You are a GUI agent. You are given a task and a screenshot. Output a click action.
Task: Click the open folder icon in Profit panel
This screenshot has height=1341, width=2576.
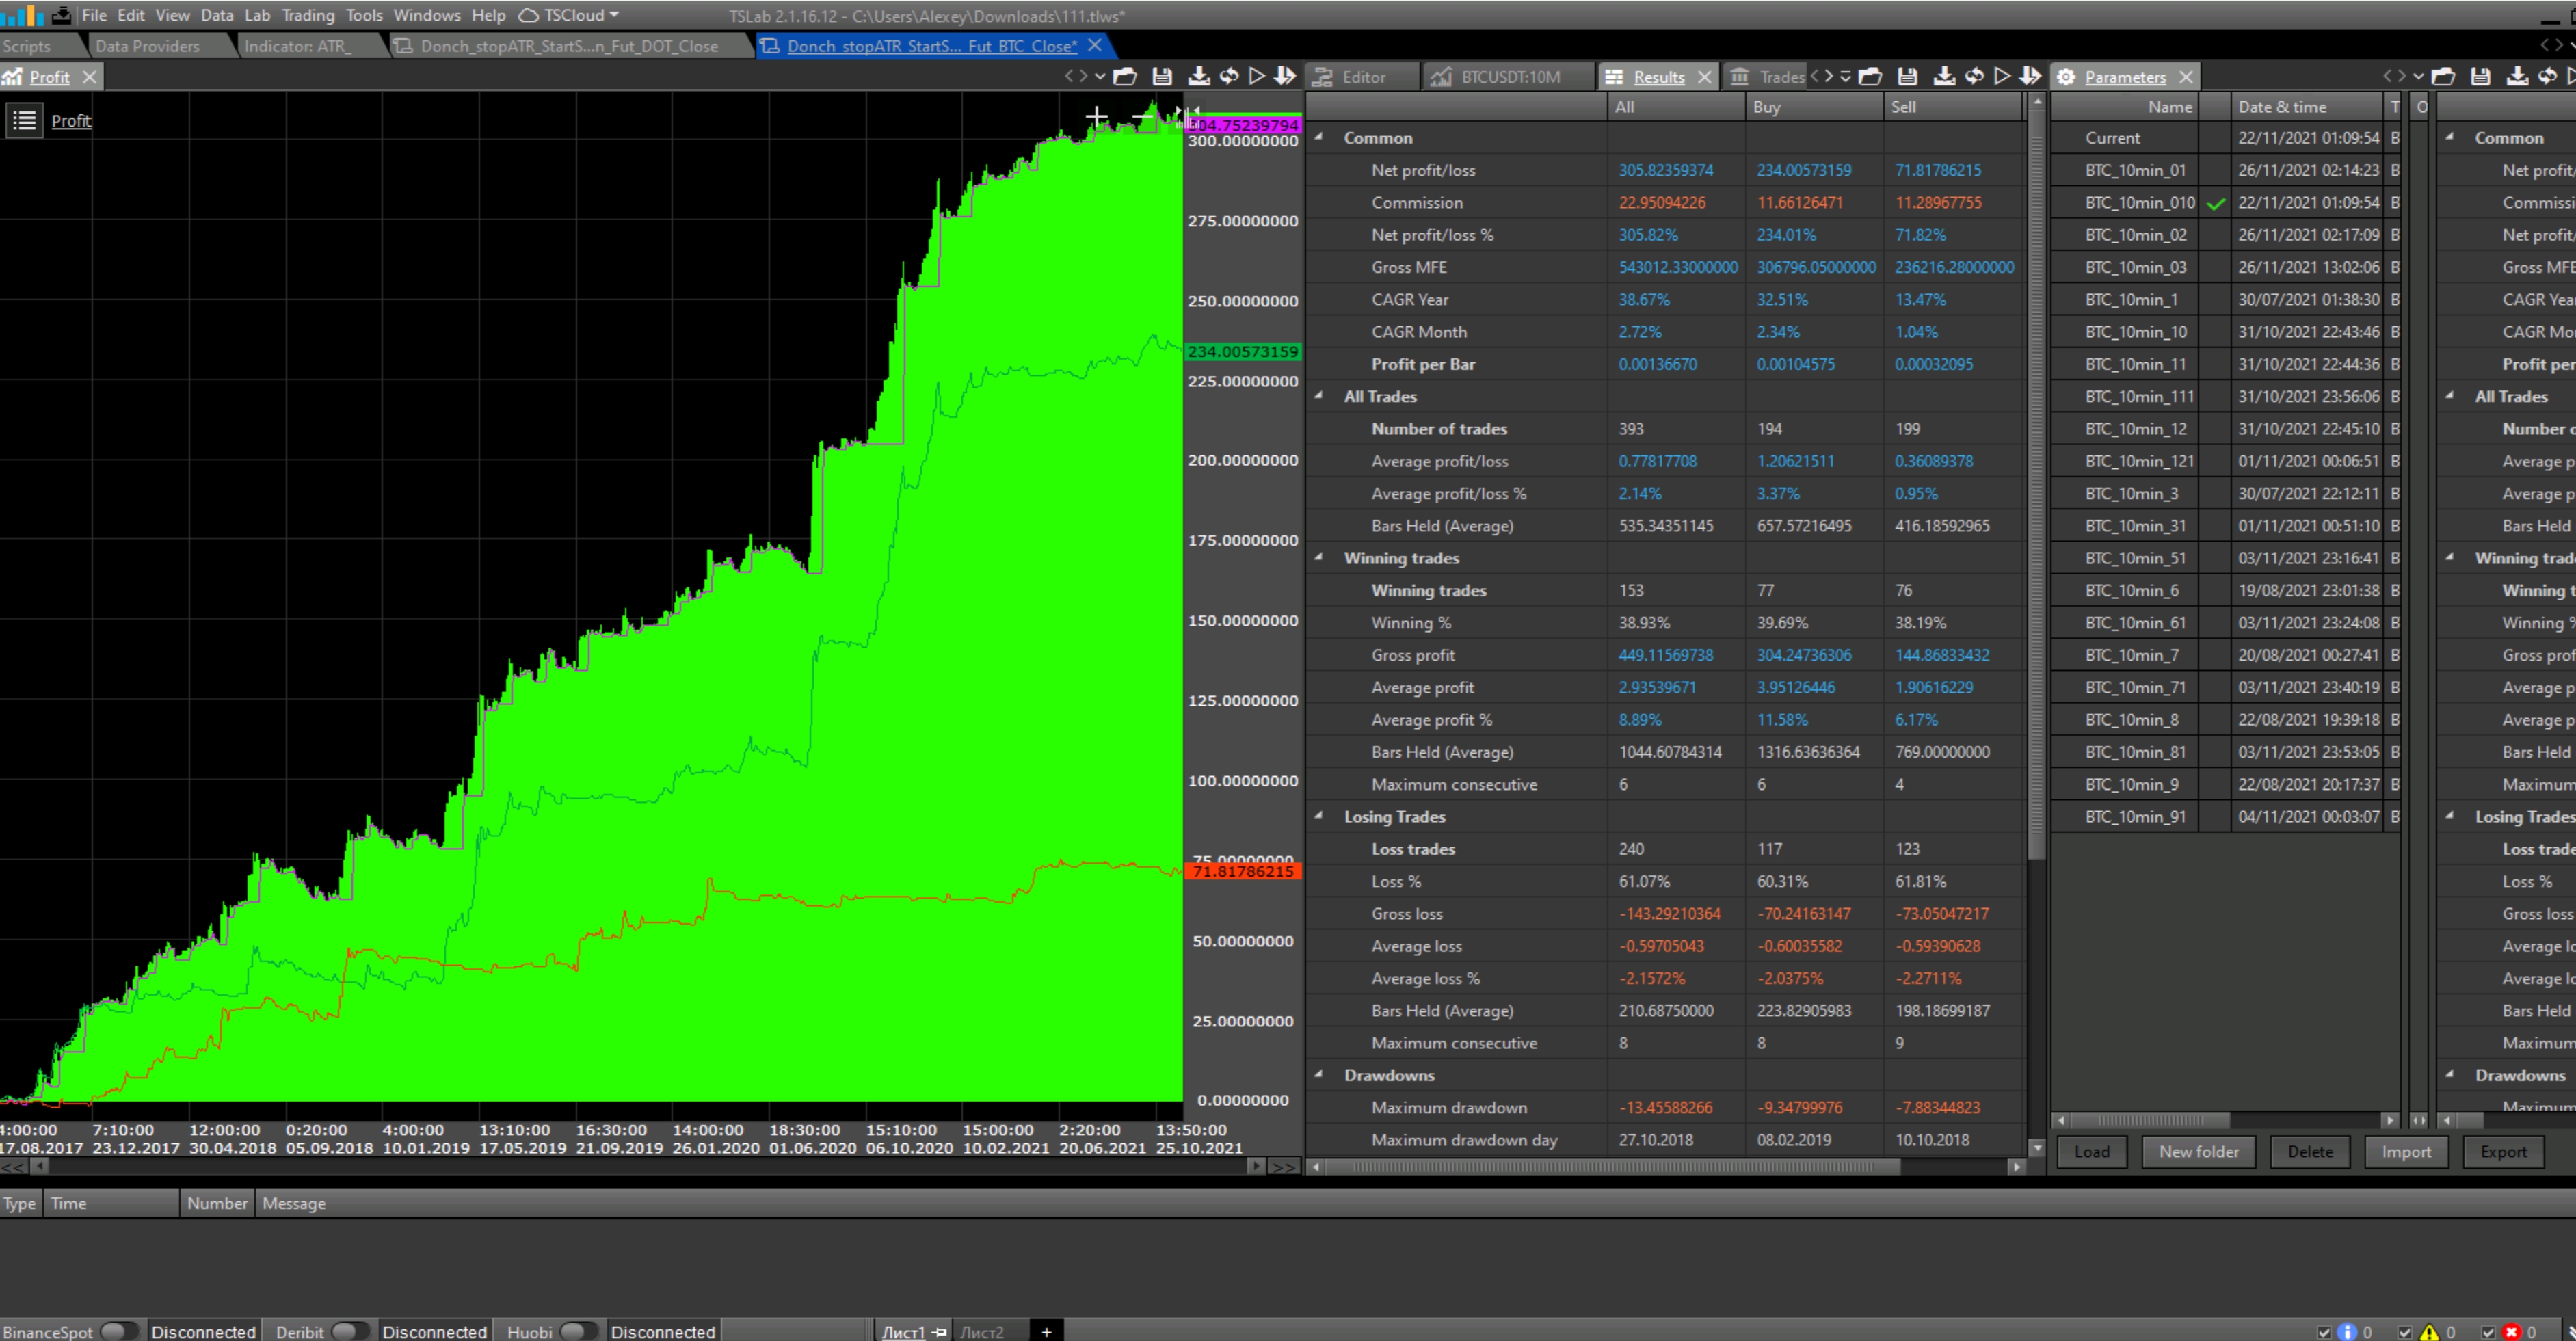(1125, 76)
